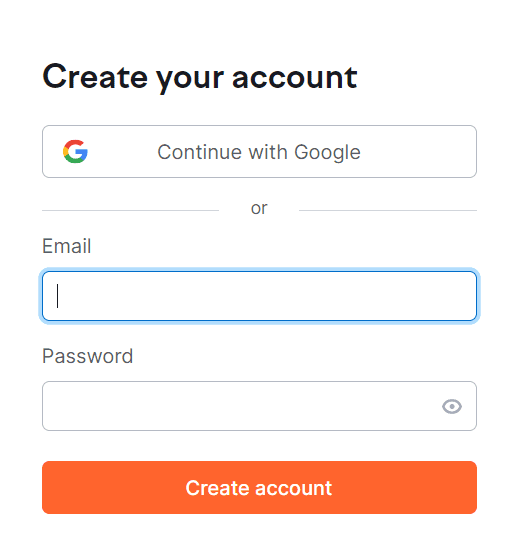Click the word "Create" in the page title
527x545 pixels.
95,77
